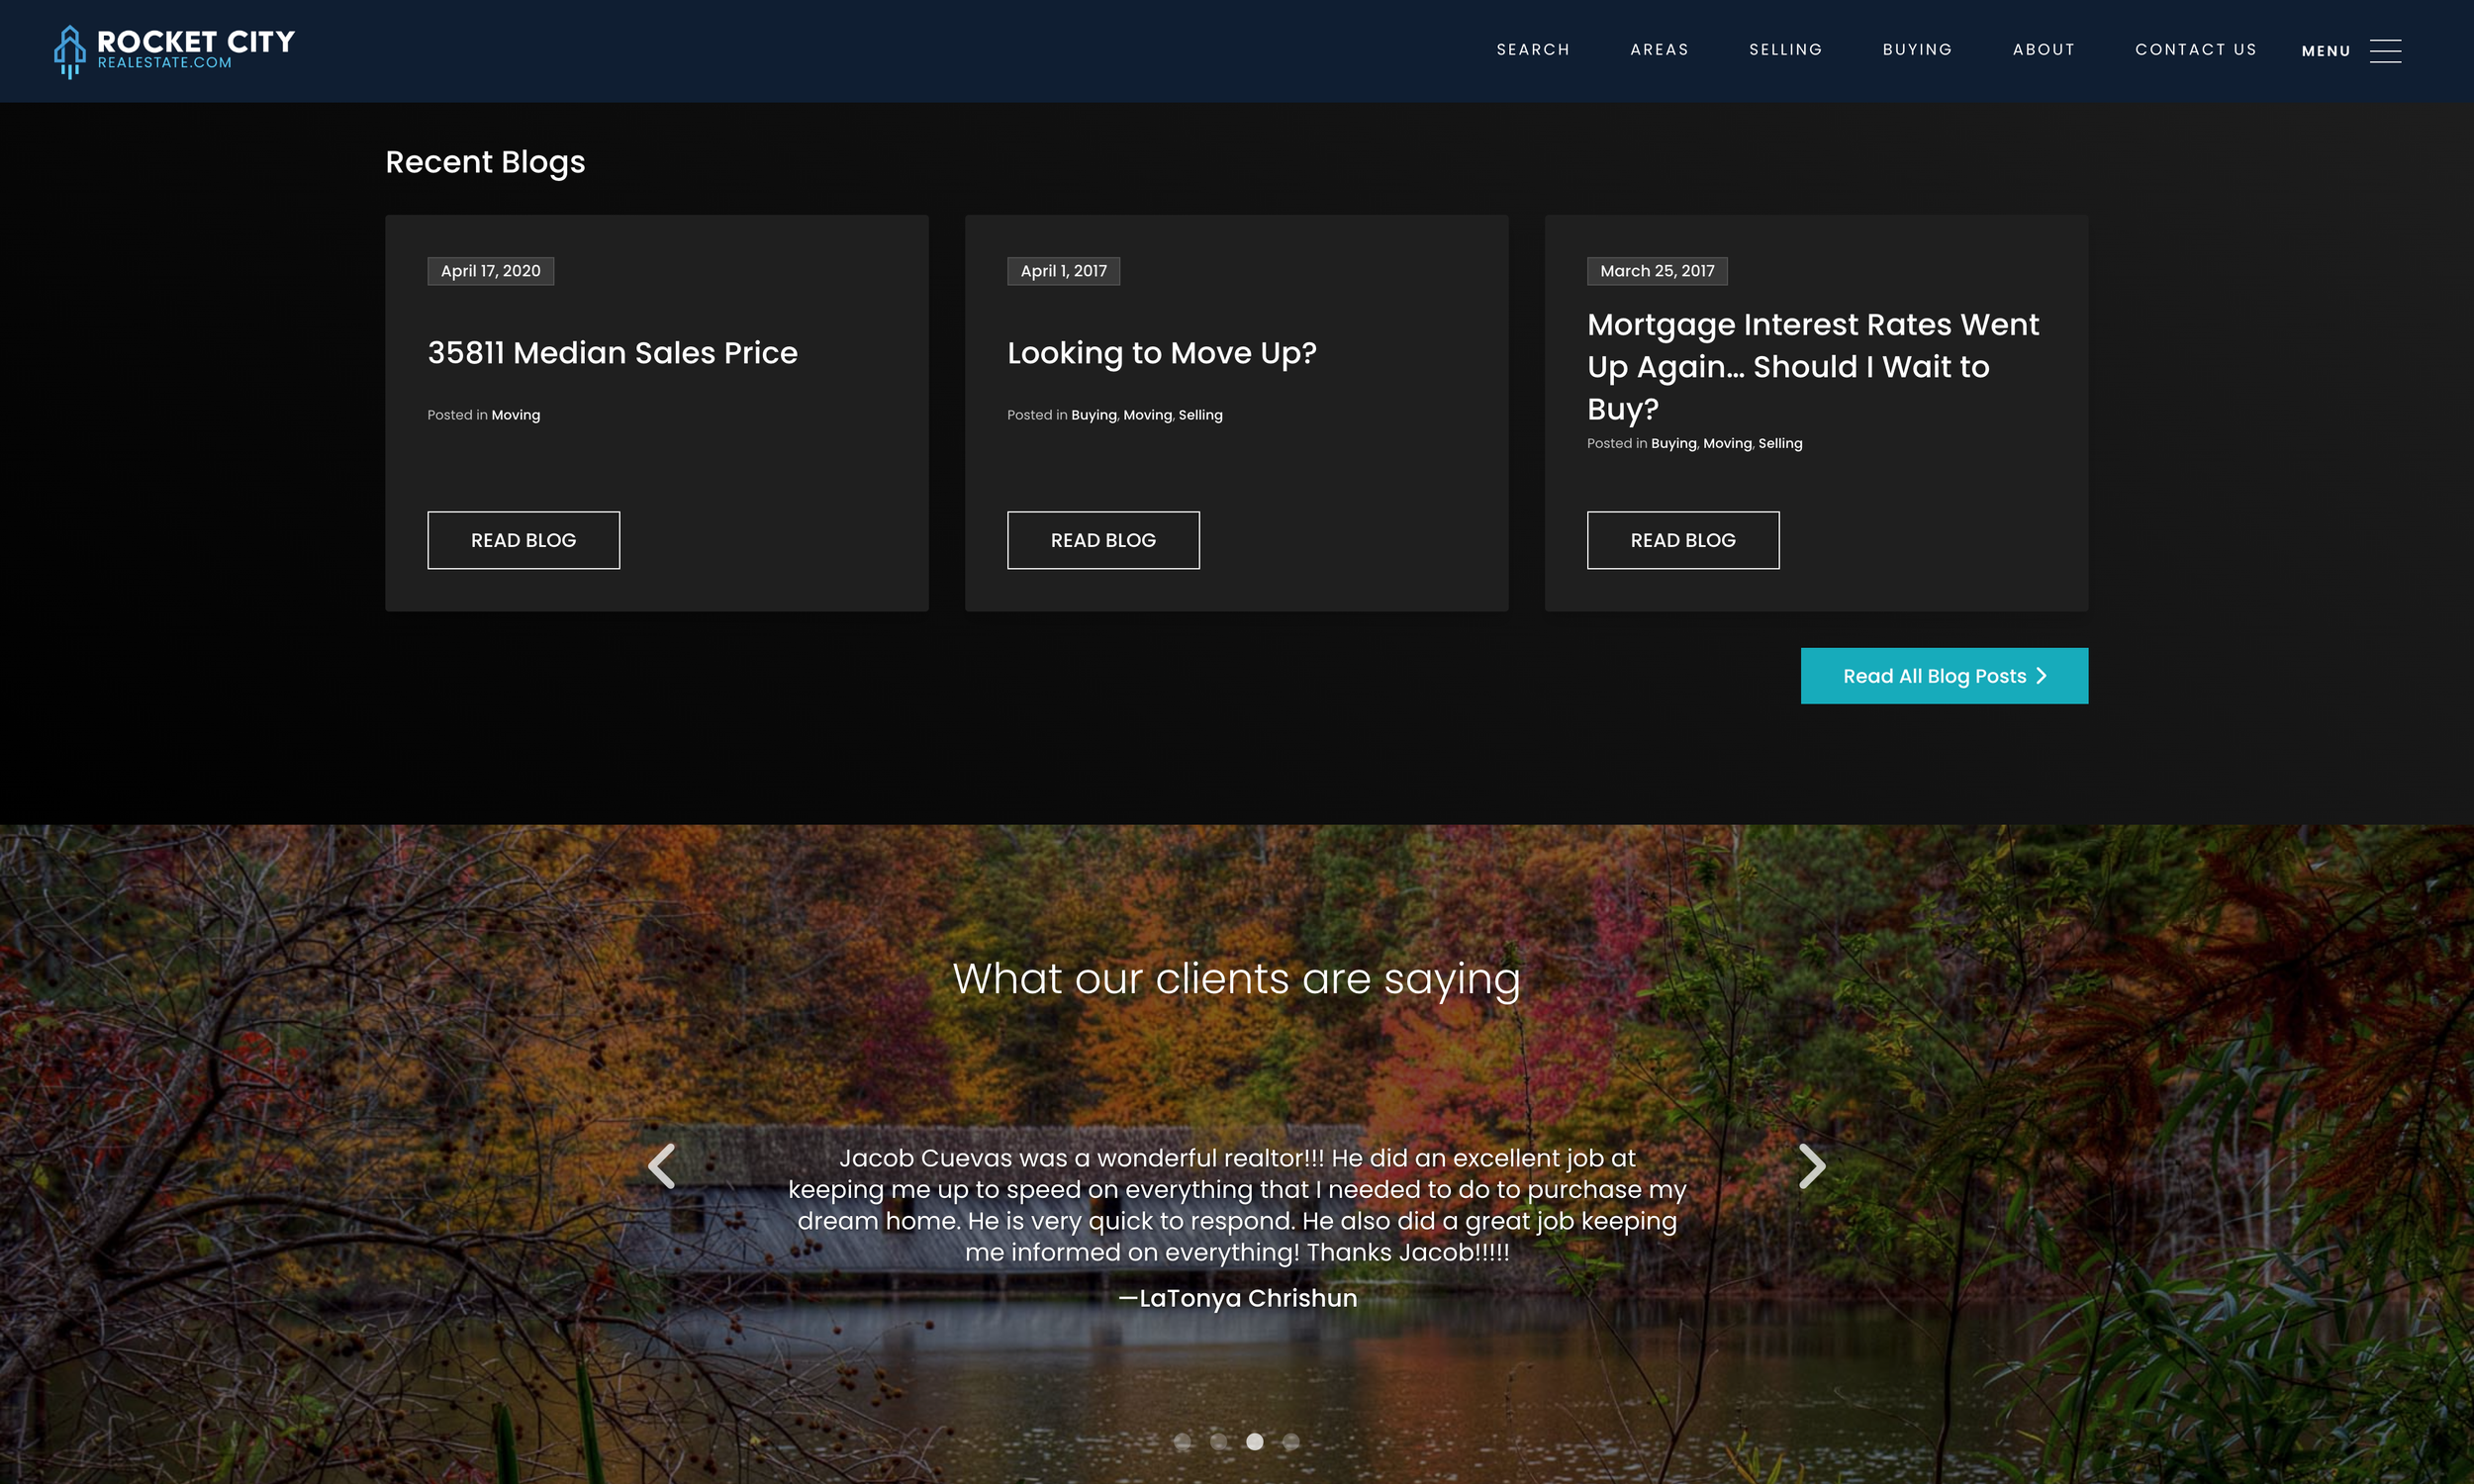Click the April 1, 2017 date tag
Image resolution: width=2474 pixels, height=1484 pixels.
pos(1063,271)
